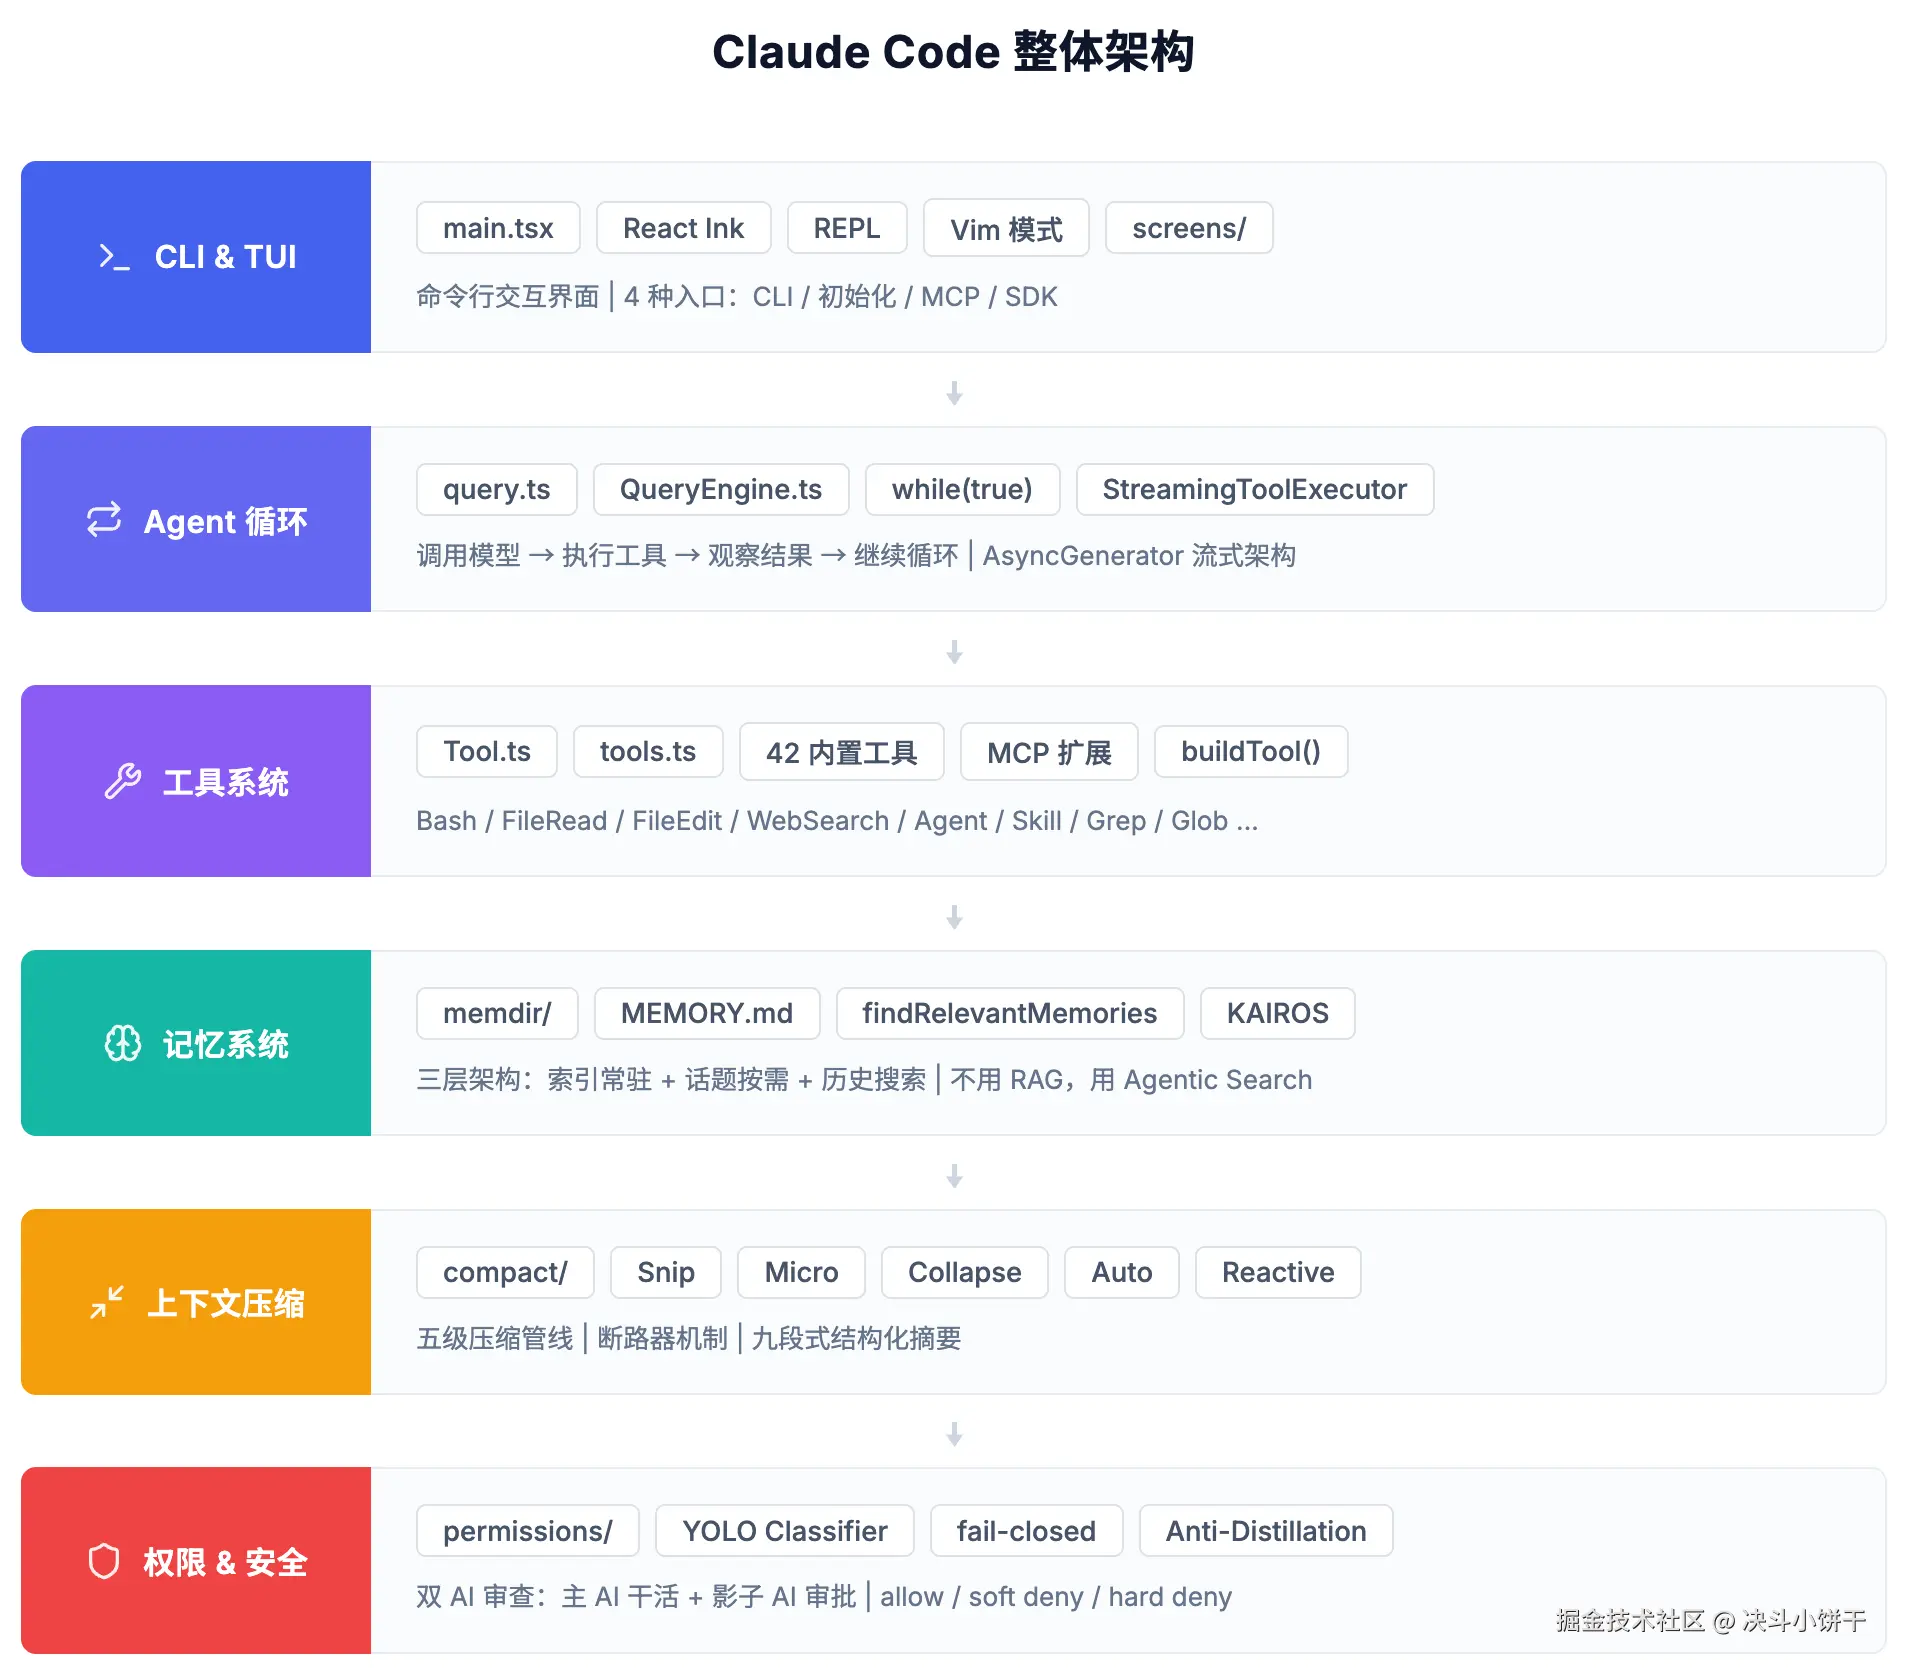Select the compress-arrows icon on 上下文压缩

107,1300
